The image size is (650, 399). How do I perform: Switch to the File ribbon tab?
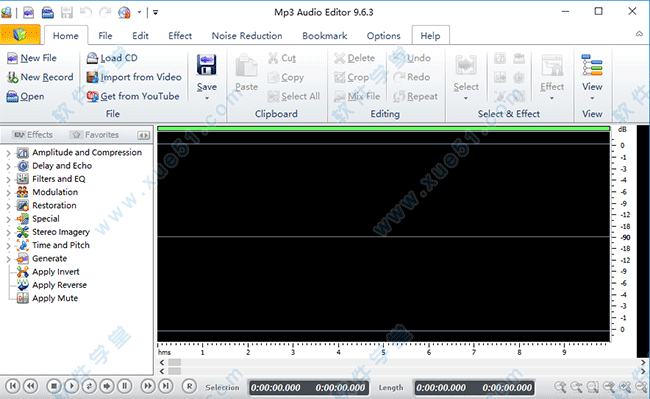pyautogui.click(x=105, y=36)
